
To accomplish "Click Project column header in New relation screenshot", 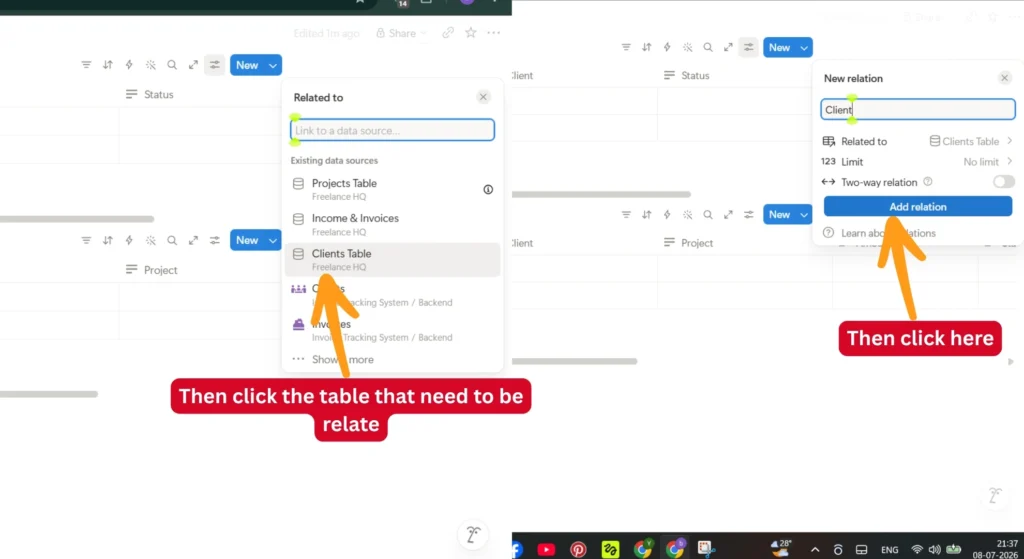I will coord(688,242).
